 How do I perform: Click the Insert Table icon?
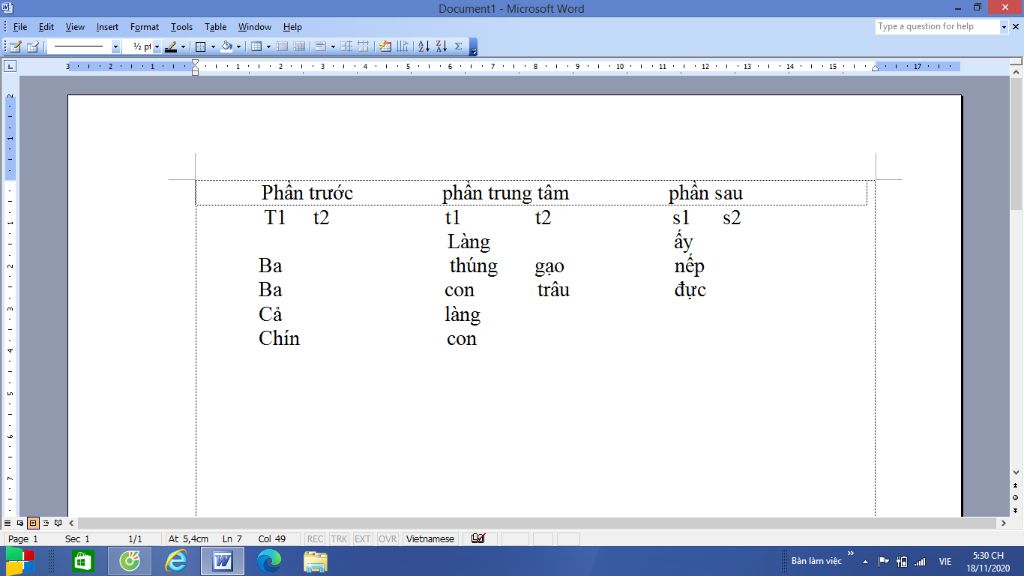[x=257, y=46]
